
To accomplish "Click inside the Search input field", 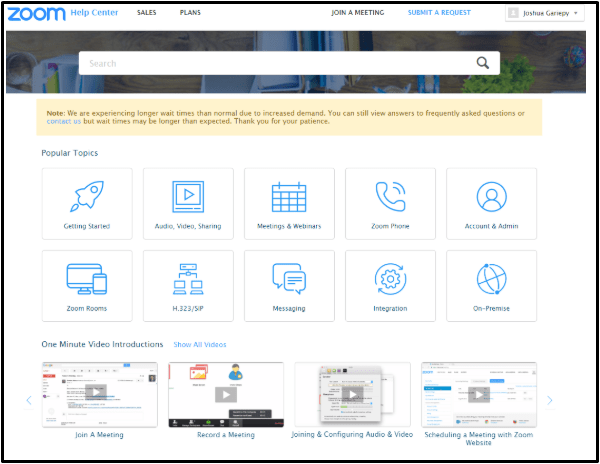I will [x=270, y=63].
